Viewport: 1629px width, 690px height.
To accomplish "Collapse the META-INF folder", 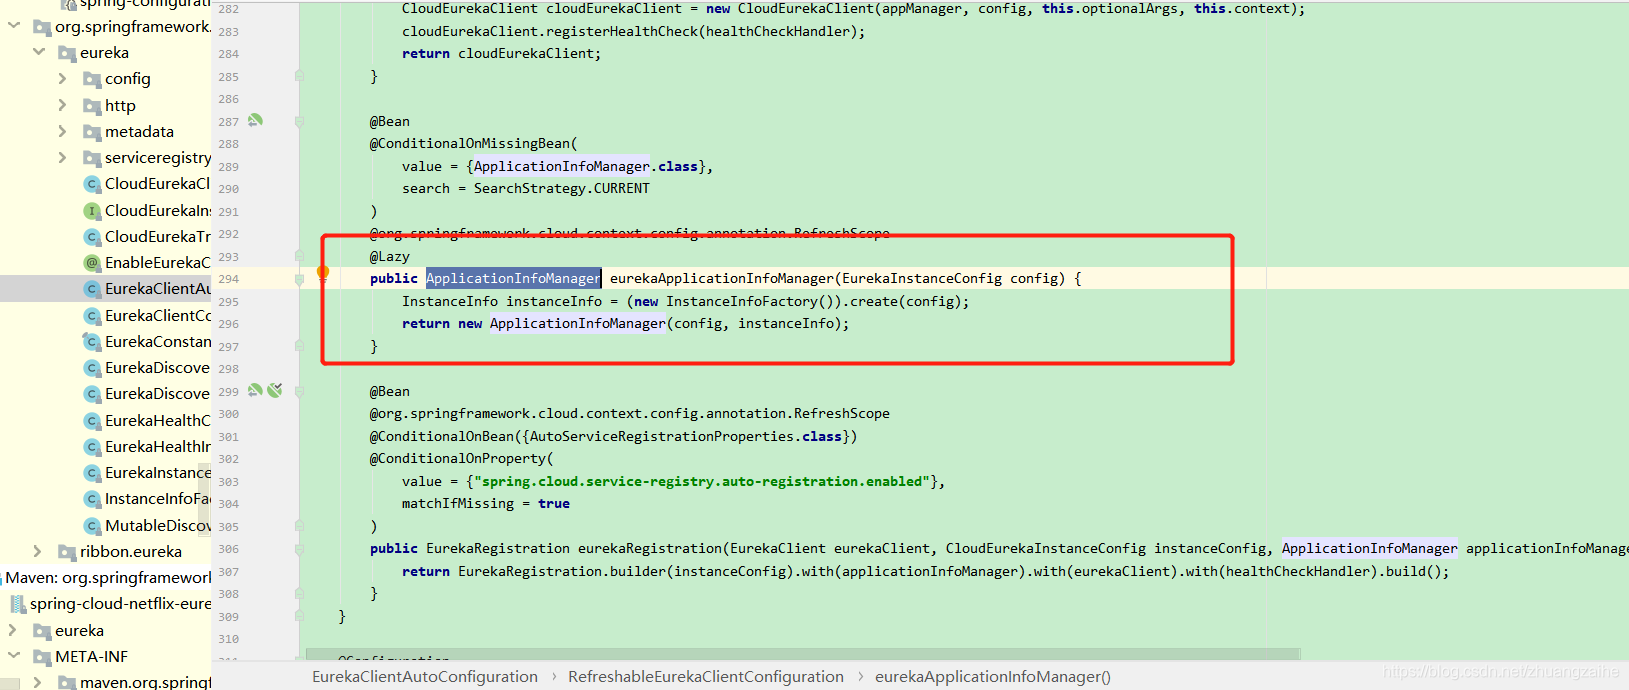I will click(x=14, y=656).
